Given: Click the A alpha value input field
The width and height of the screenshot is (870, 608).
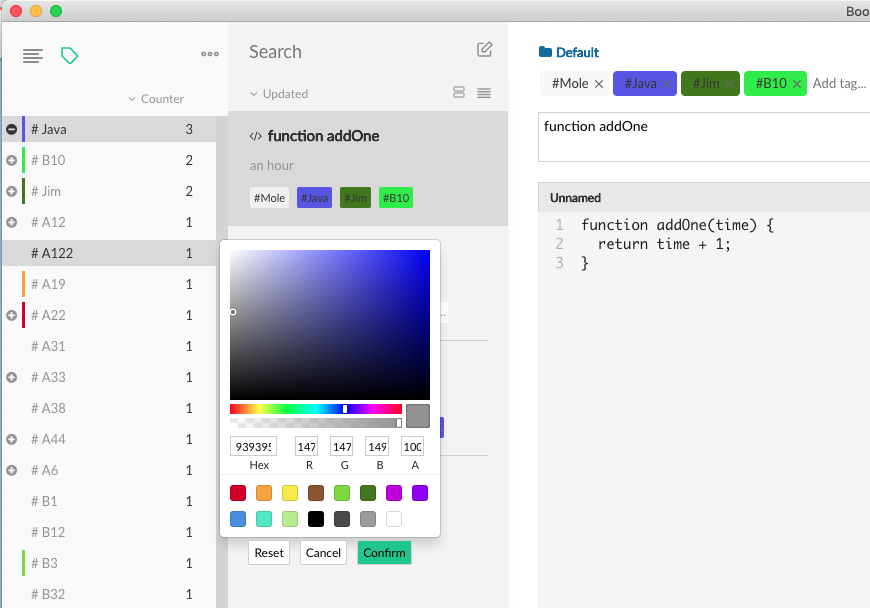Looking at the screenshot, I should (412, 447).
